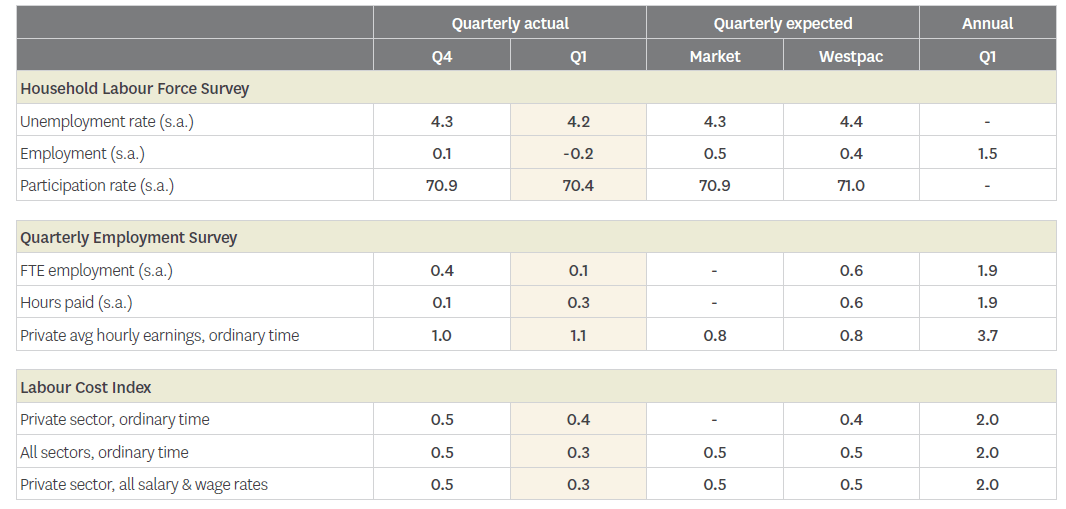Click the Household Labour Force Survey heading
Image resolution: width=1066 pixels, height=509 pixels.
tap(135, 88)
